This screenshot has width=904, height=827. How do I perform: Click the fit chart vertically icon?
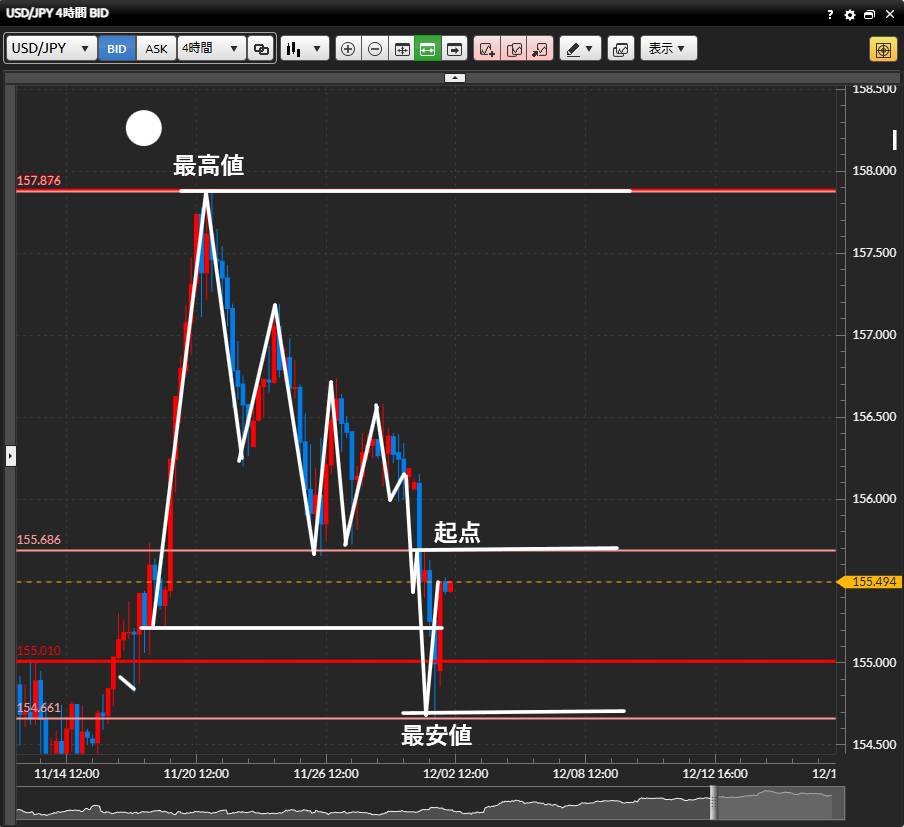point(401,48)
